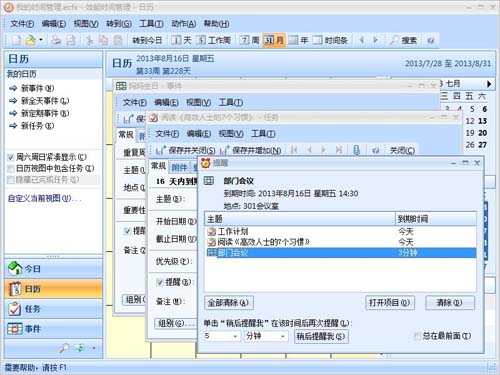Image resolution: width=500 pixels, height=375 pixels.
Task: Open the 帮助(H) menu
Action: pyautogui.click(x=216, y=24)
